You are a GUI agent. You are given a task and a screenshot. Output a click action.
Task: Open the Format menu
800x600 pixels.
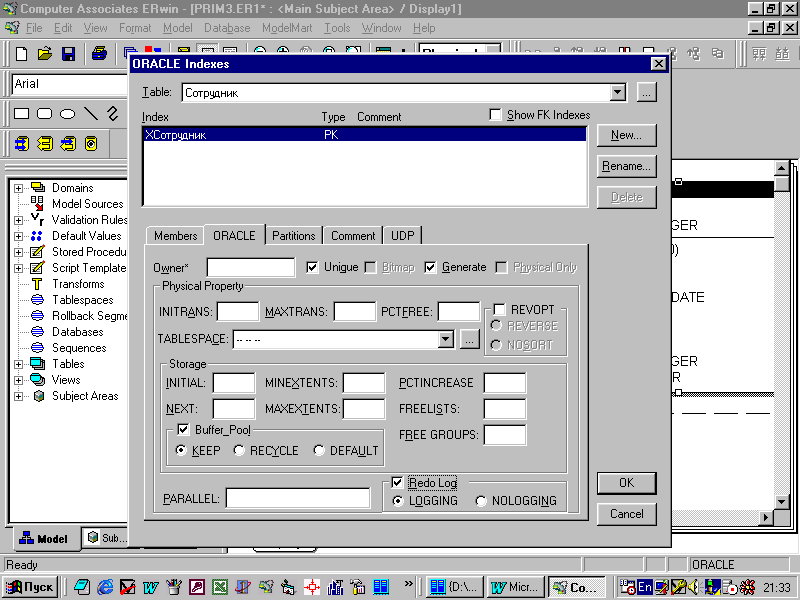pyautogui.click(x=135, y=28)
